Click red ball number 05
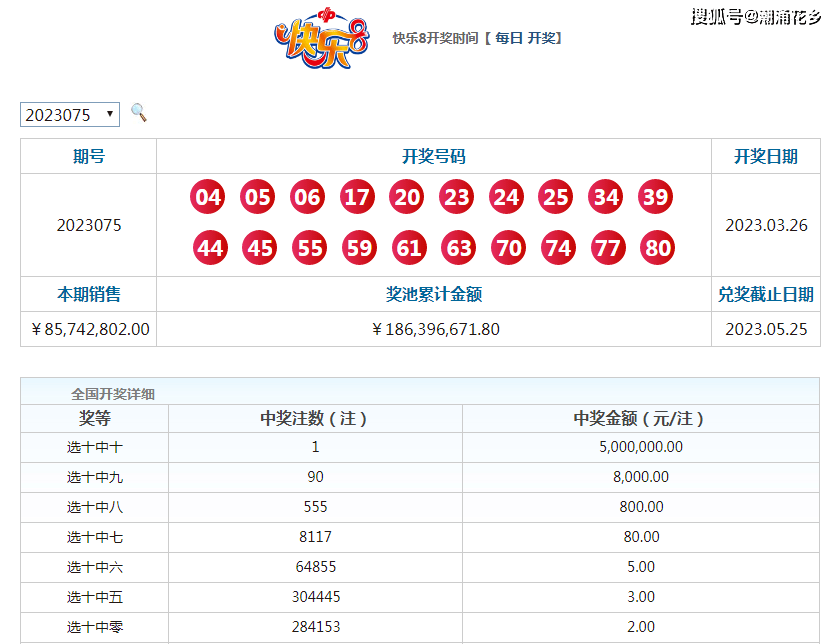The image size is (839, 644). (x=257, y=197)
